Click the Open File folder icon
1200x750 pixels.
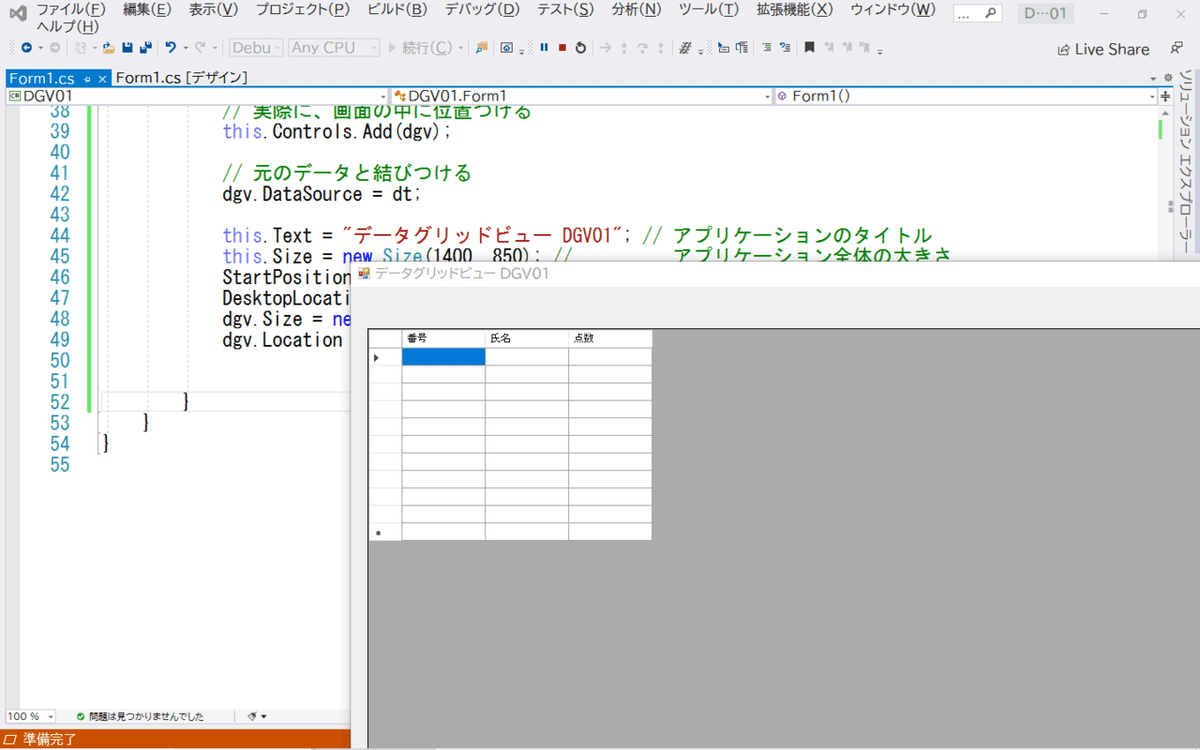(x=109, y=48)
